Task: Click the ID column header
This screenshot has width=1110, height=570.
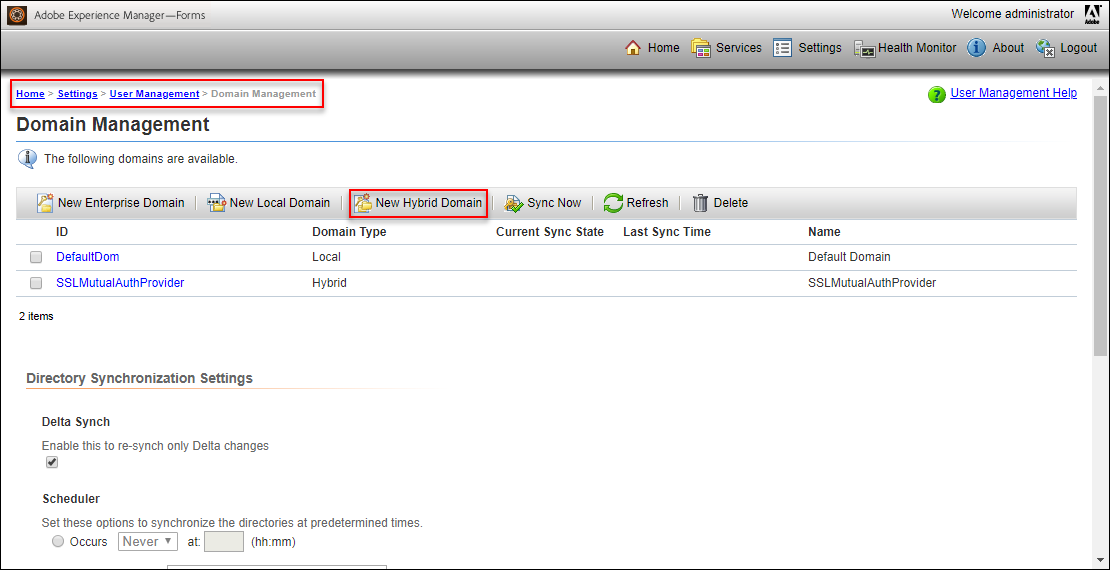Action: pyautogui.click(x=62, y=232)
